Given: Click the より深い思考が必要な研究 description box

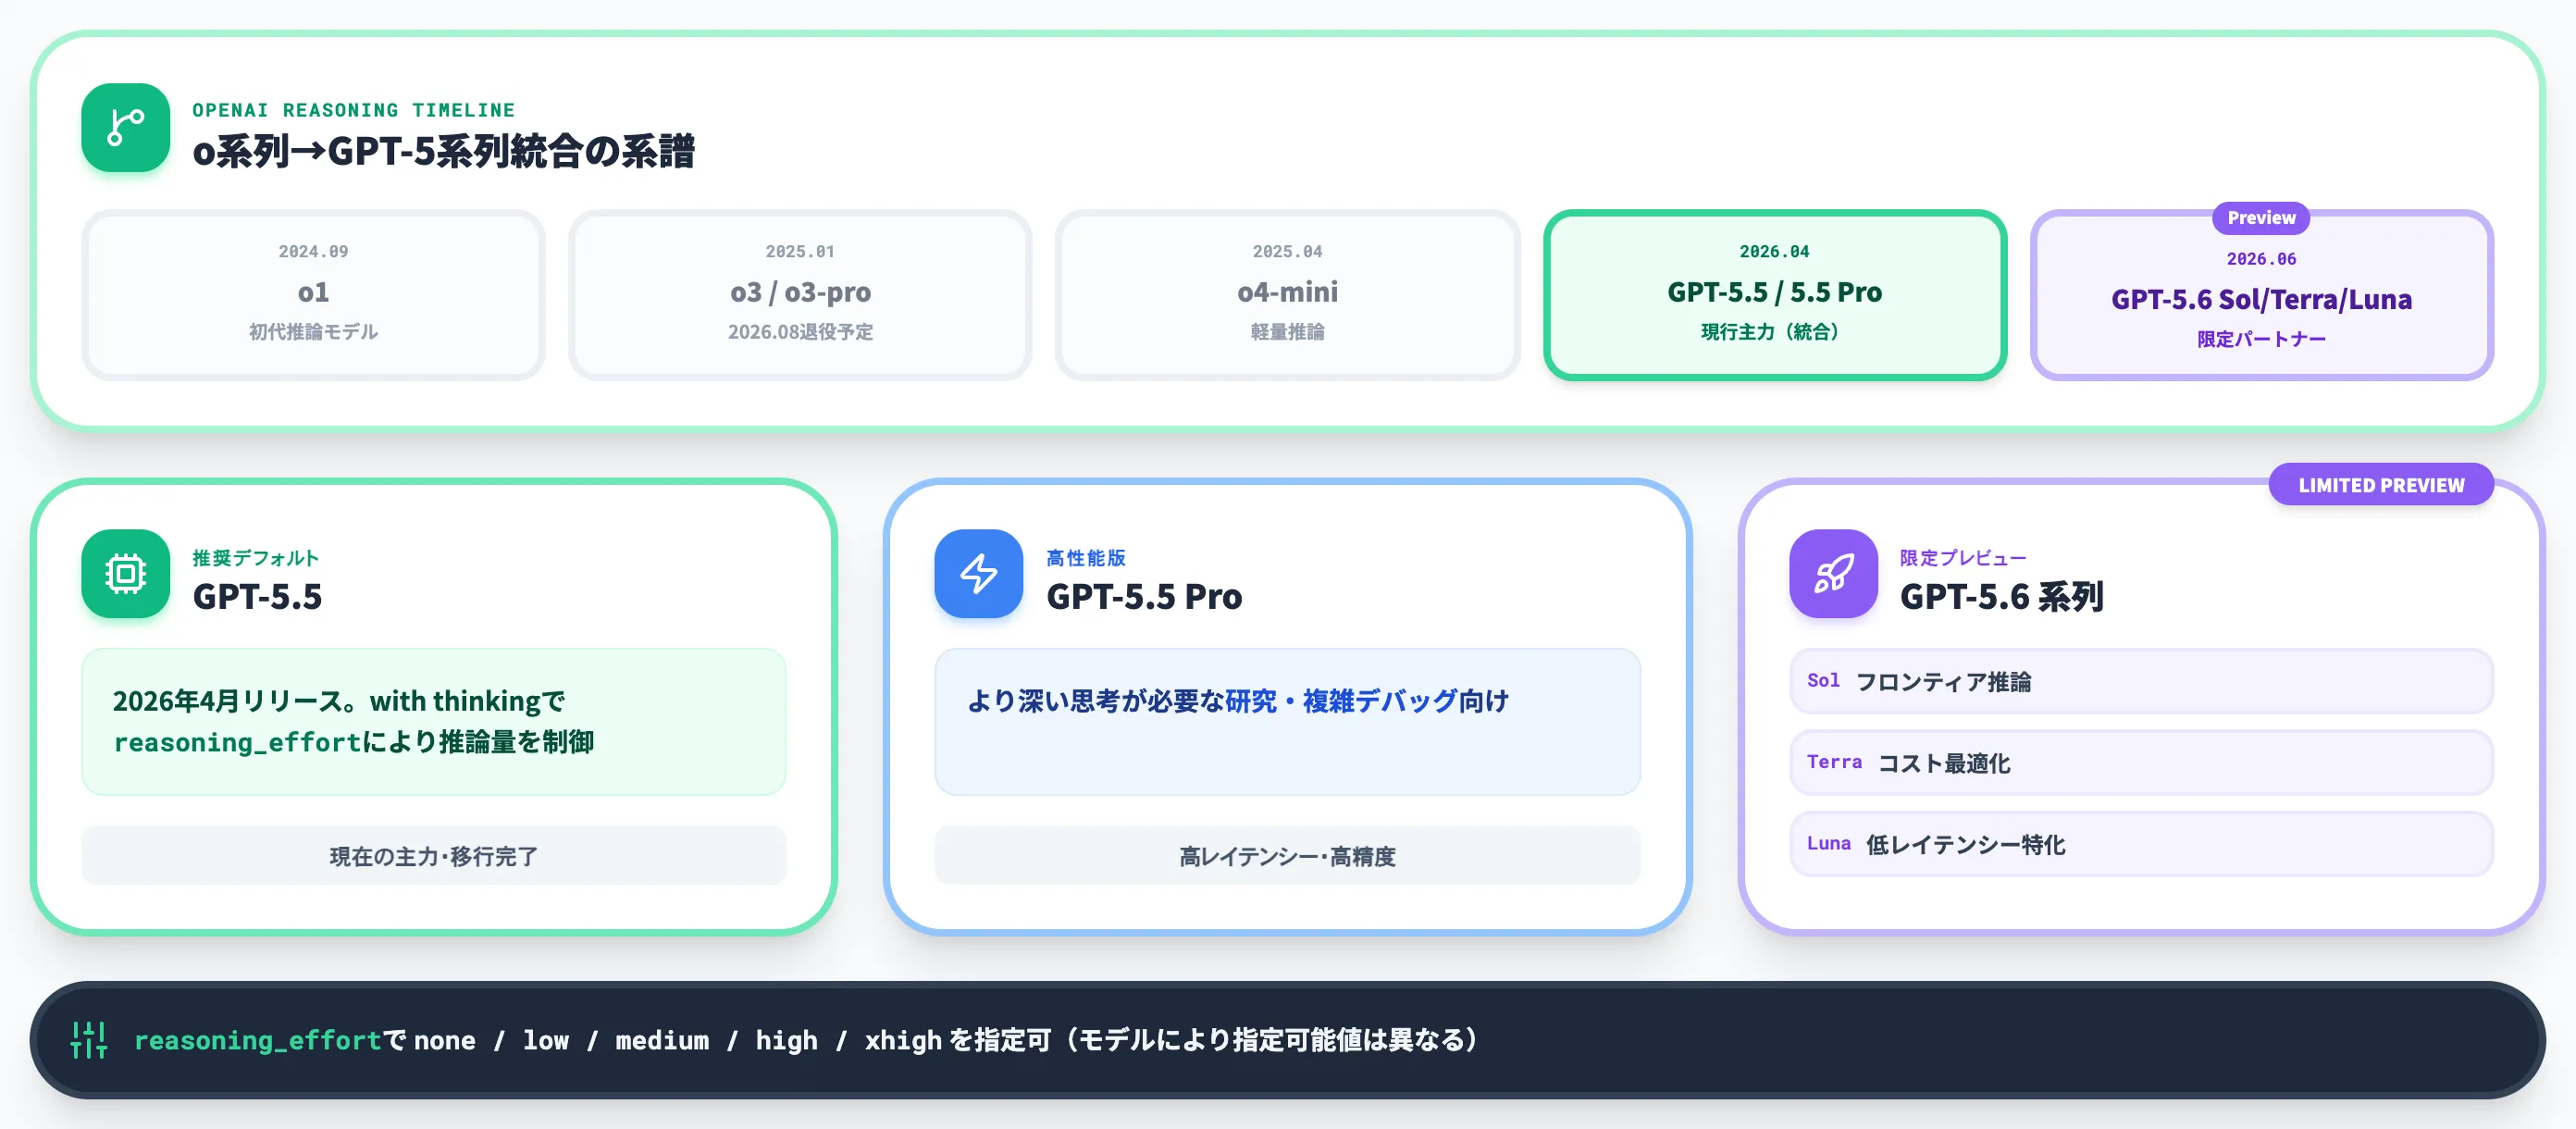Looking at the screenshot, I should (x=1287, y=722).
